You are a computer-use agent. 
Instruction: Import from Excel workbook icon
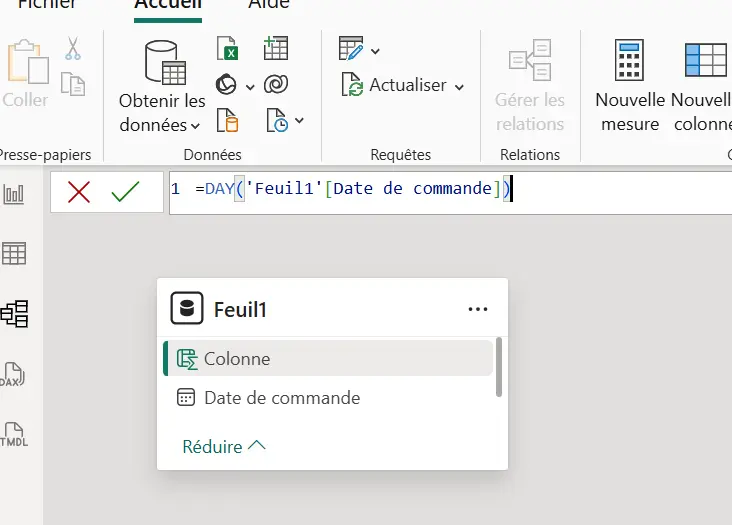click(228, 48)
